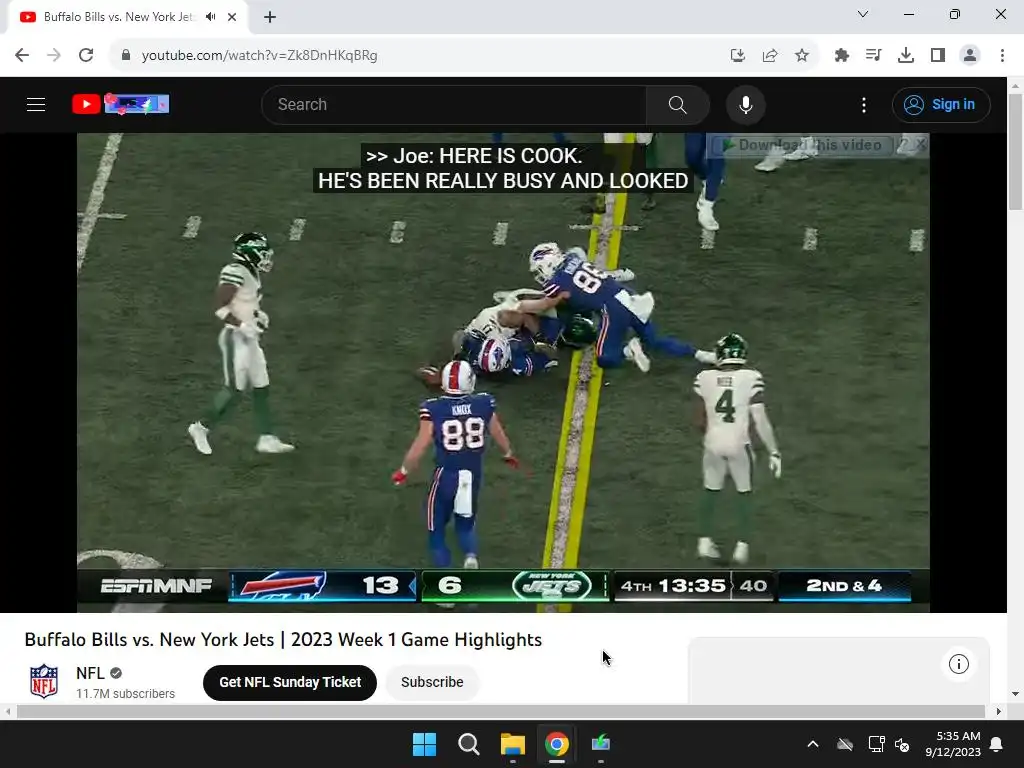Switch to Chrome in the taskbar

[x=556, y=744]
